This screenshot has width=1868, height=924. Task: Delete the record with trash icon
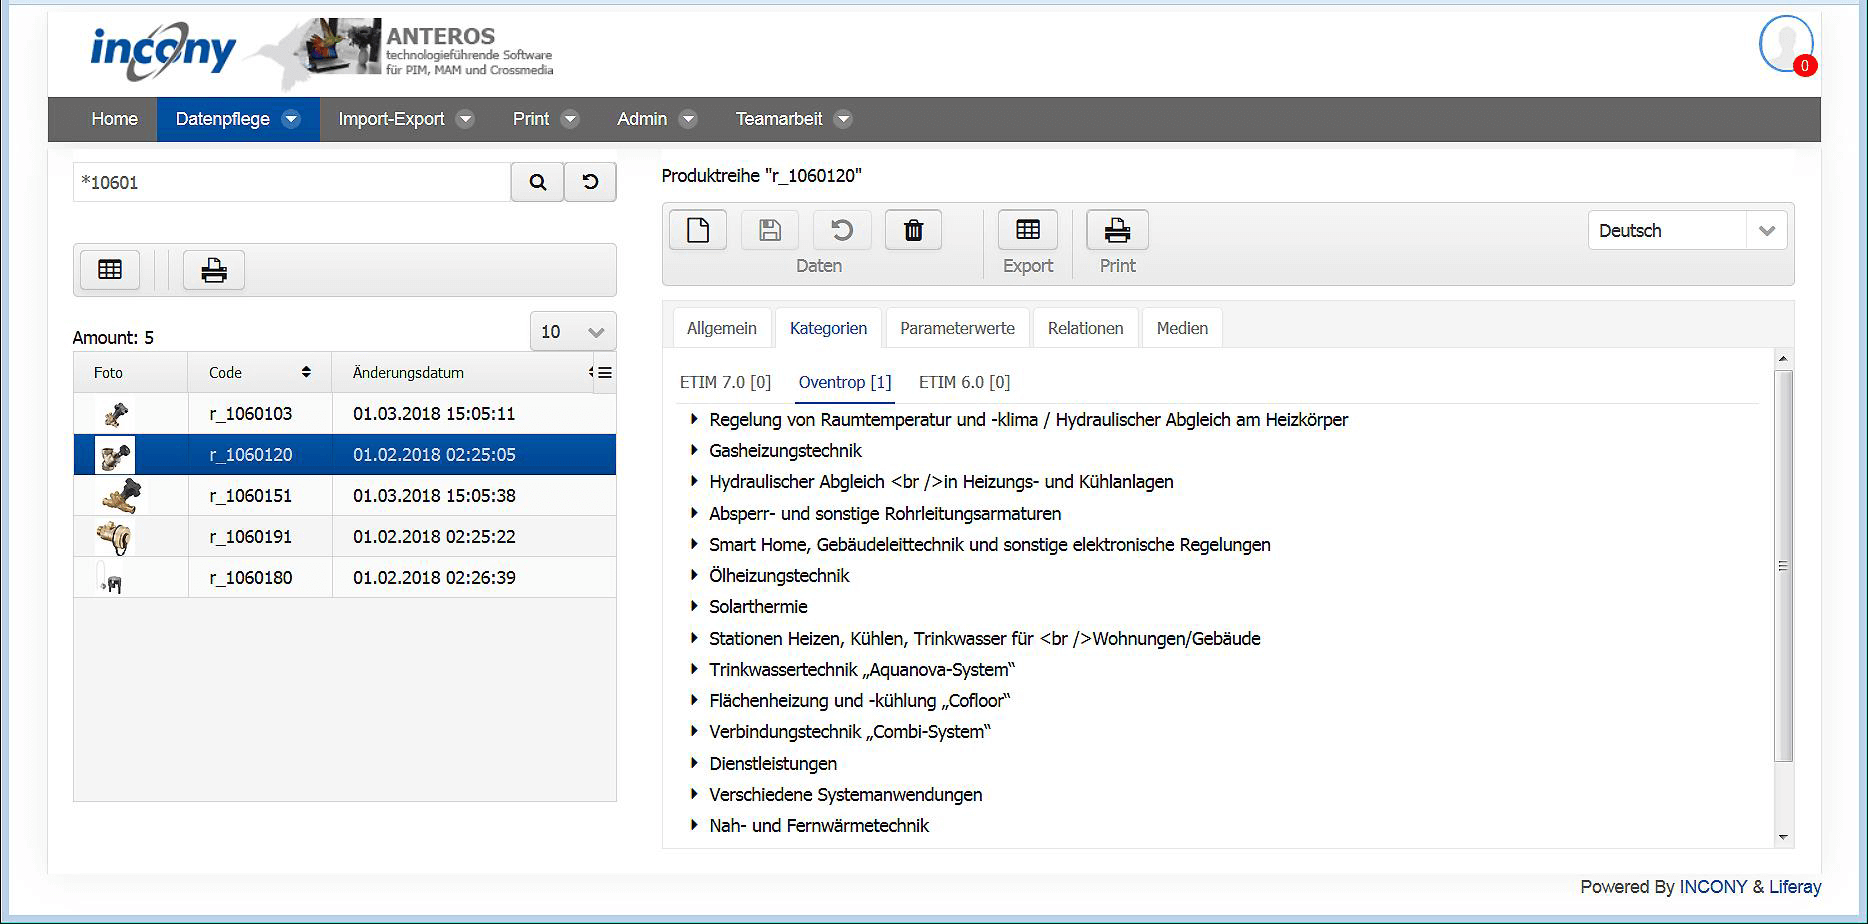913,230
